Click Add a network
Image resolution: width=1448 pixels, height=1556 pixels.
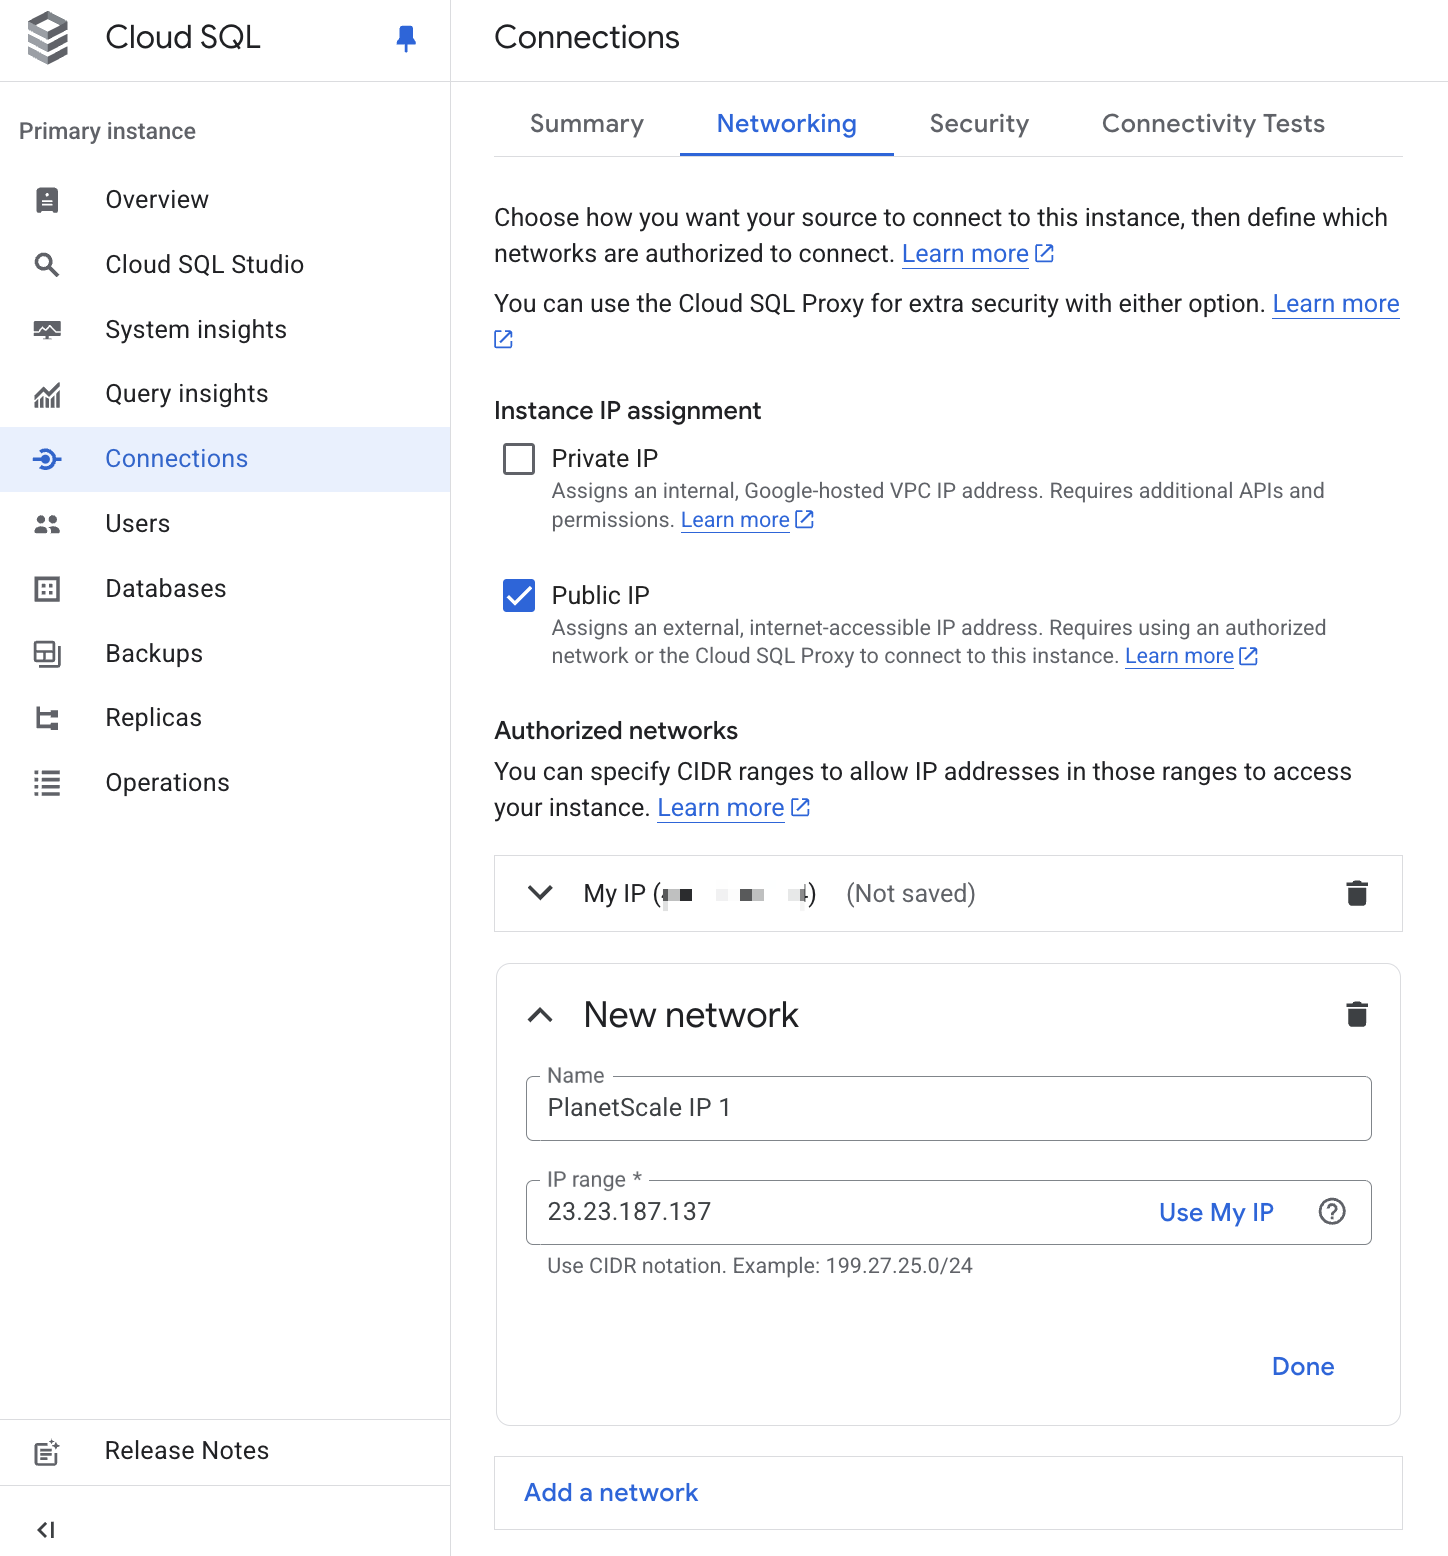tap(610, 1492)
